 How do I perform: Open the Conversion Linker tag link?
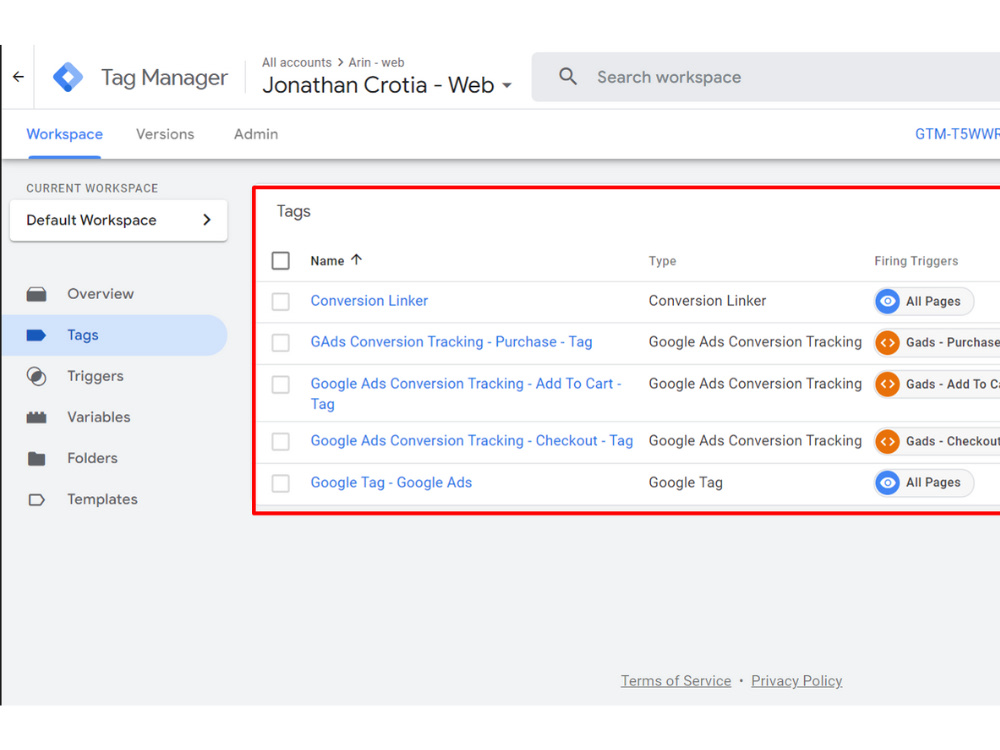(x=369, y=300)
